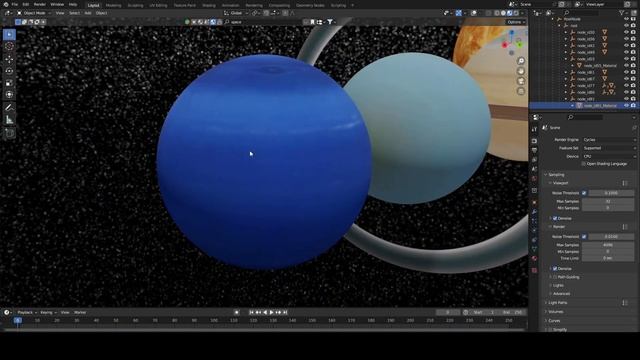Open the Render menu
The image size is (640, 360).
coord(40,4)
